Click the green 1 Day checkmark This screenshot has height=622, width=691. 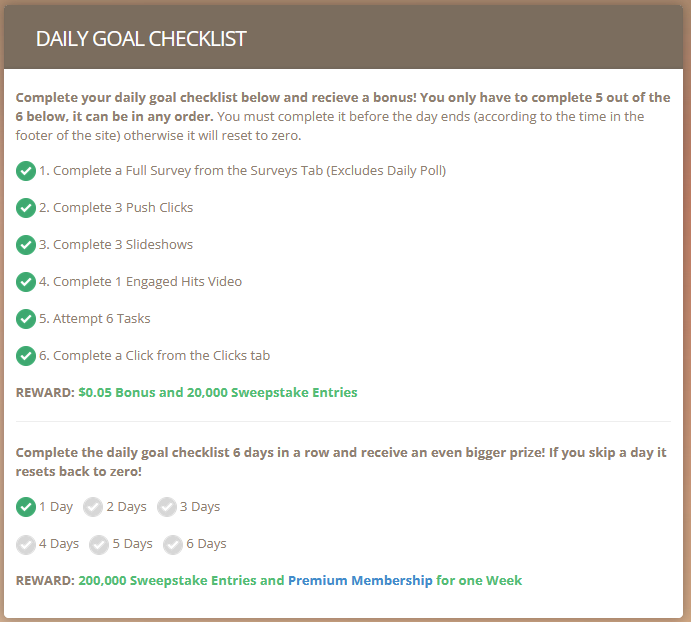[26, 507]
